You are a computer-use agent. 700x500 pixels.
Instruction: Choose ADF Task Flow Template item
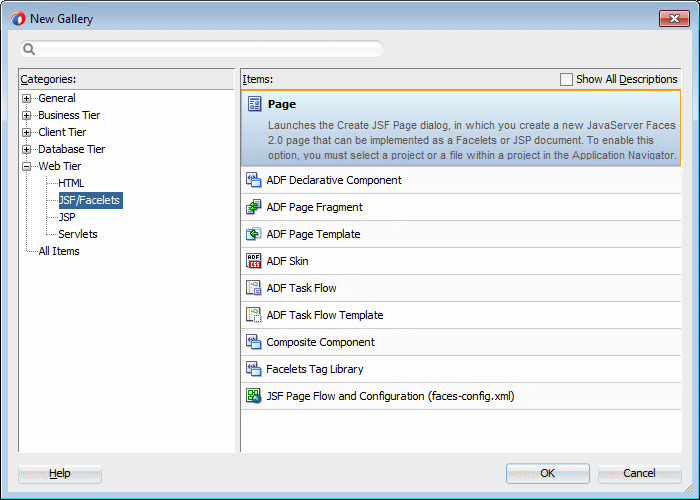pyautogui.click(x=461, y=315)
